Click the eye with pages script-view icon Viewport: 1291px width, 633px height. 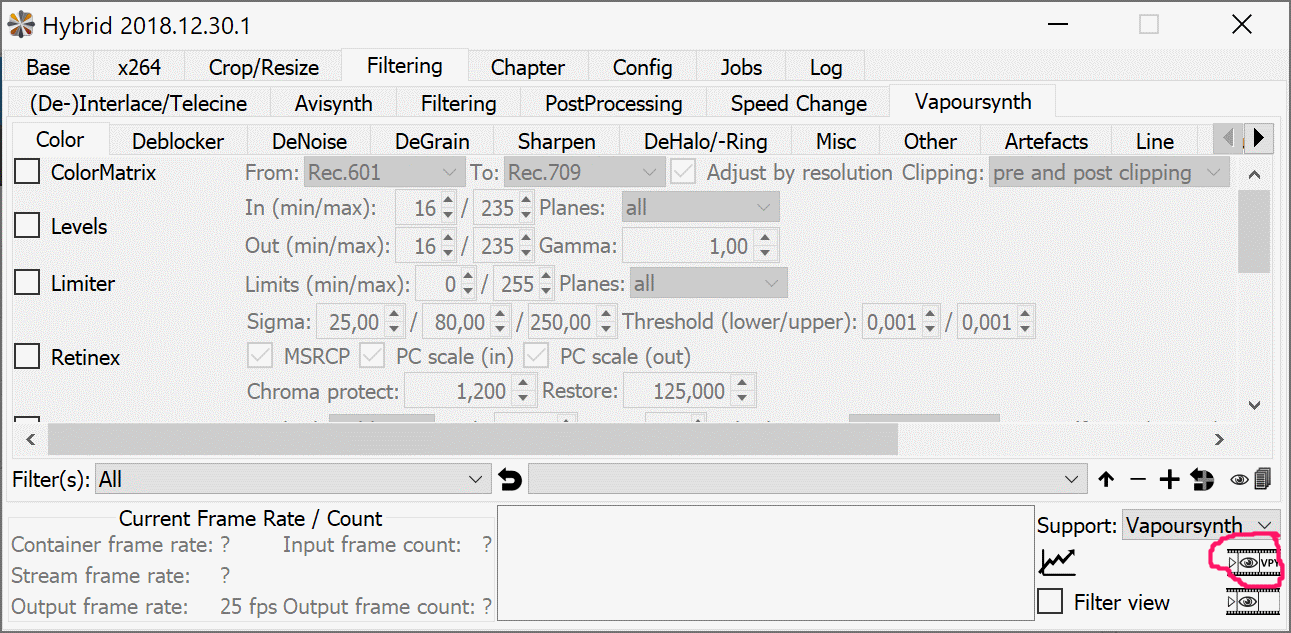pyautogui.click(x=1250, y=480)
